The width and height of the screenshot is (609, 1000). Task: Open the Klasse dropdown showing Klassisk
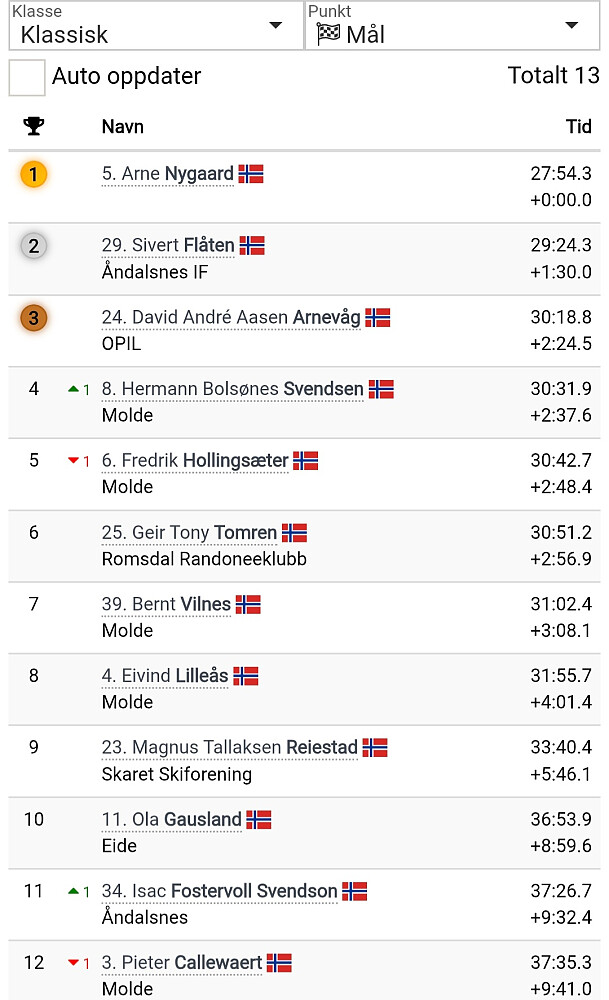pyautogui.click(x=150, y=26)
